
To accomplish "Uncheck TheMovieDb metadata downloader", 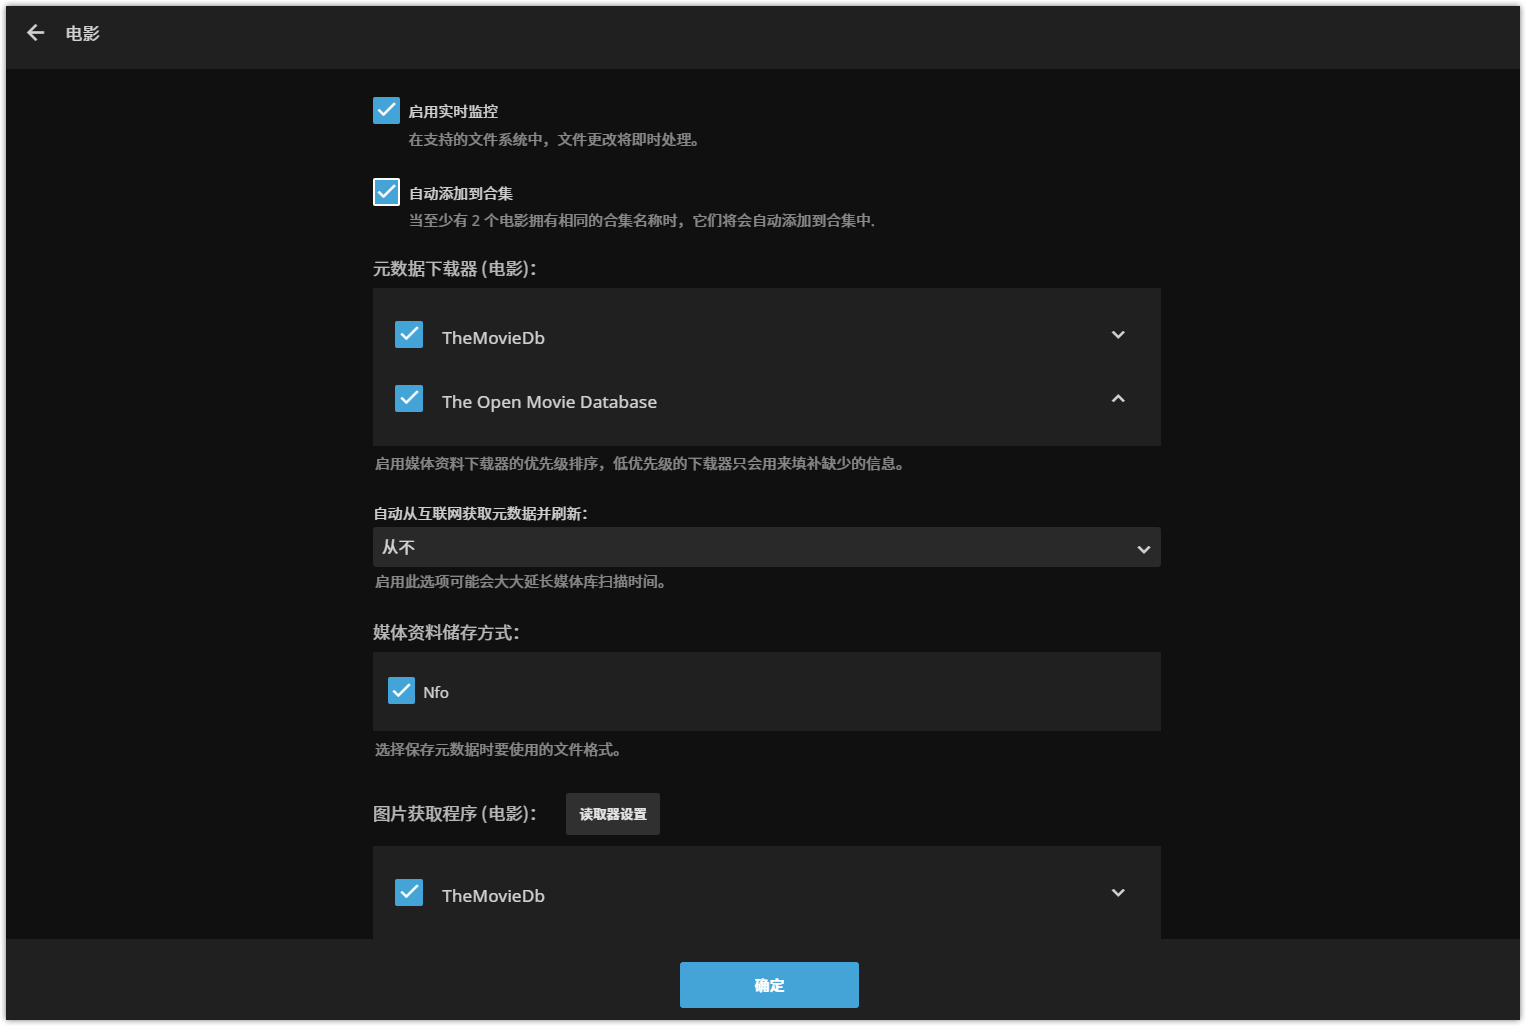I will pos(409,334).
